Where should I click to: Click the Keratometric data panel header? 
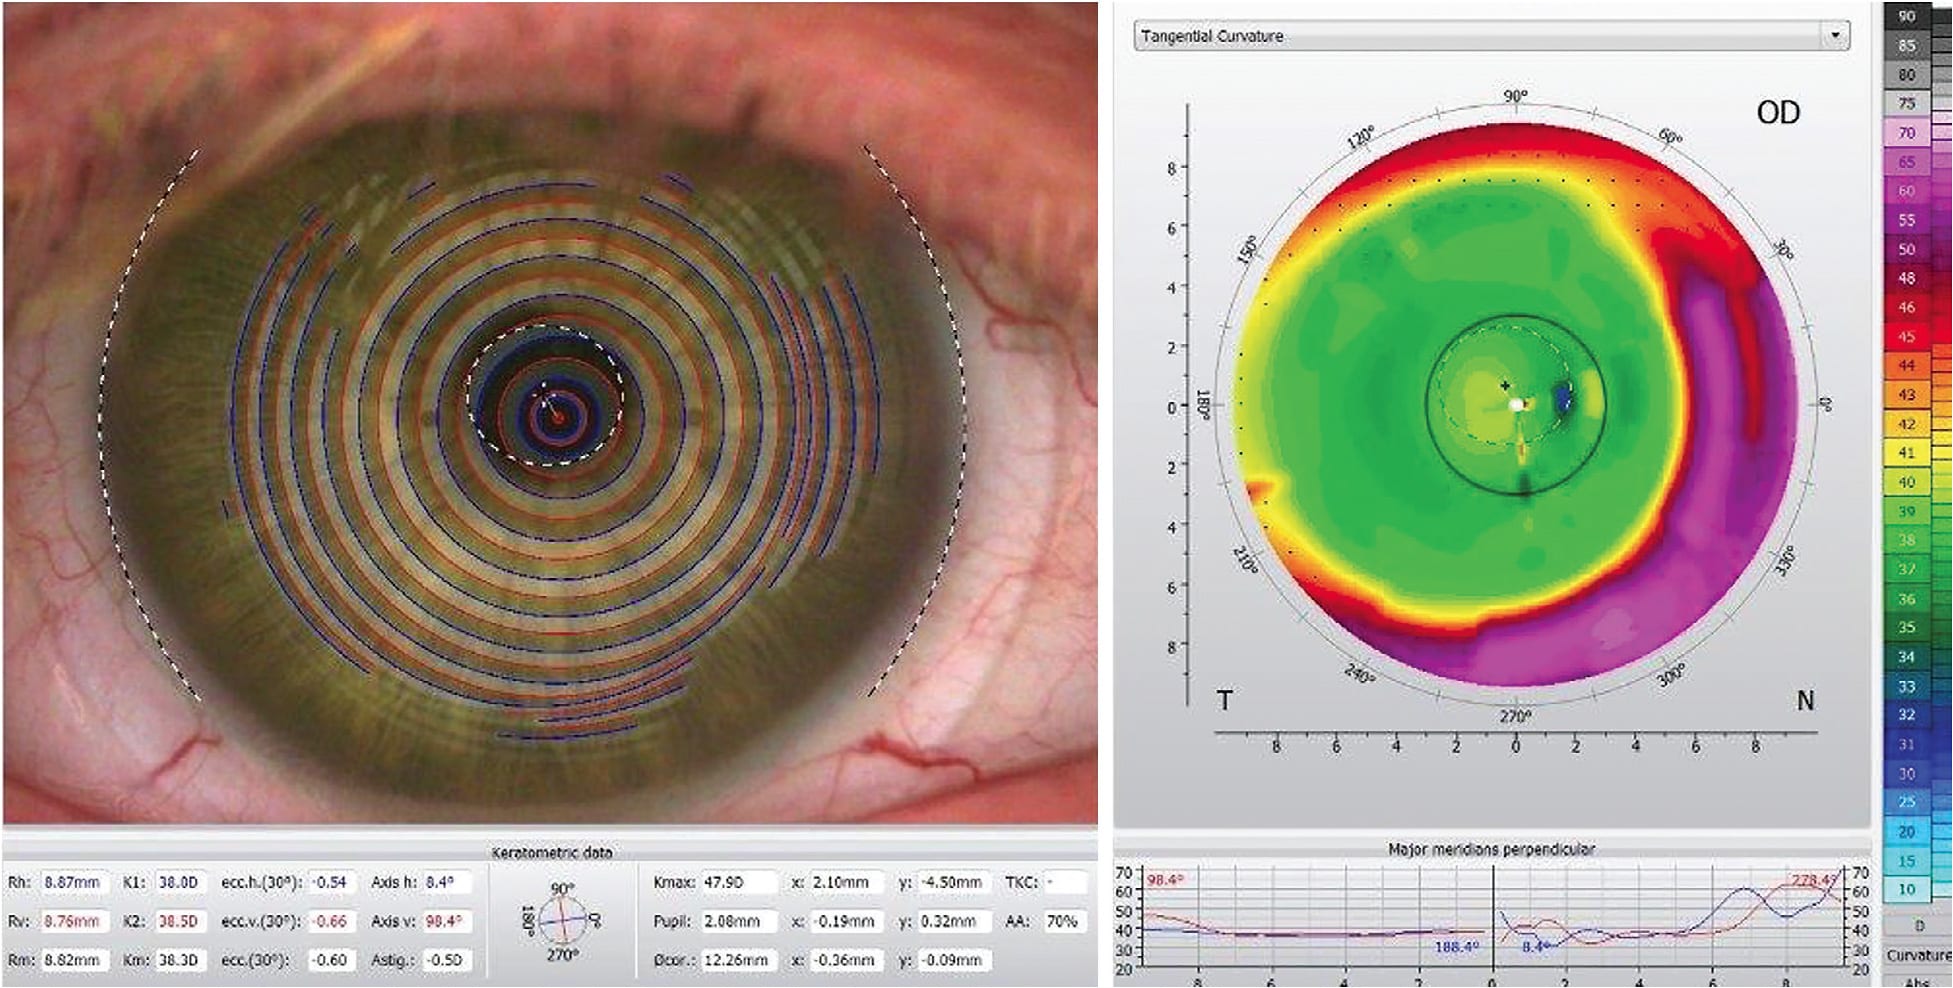tap(552, 852)
